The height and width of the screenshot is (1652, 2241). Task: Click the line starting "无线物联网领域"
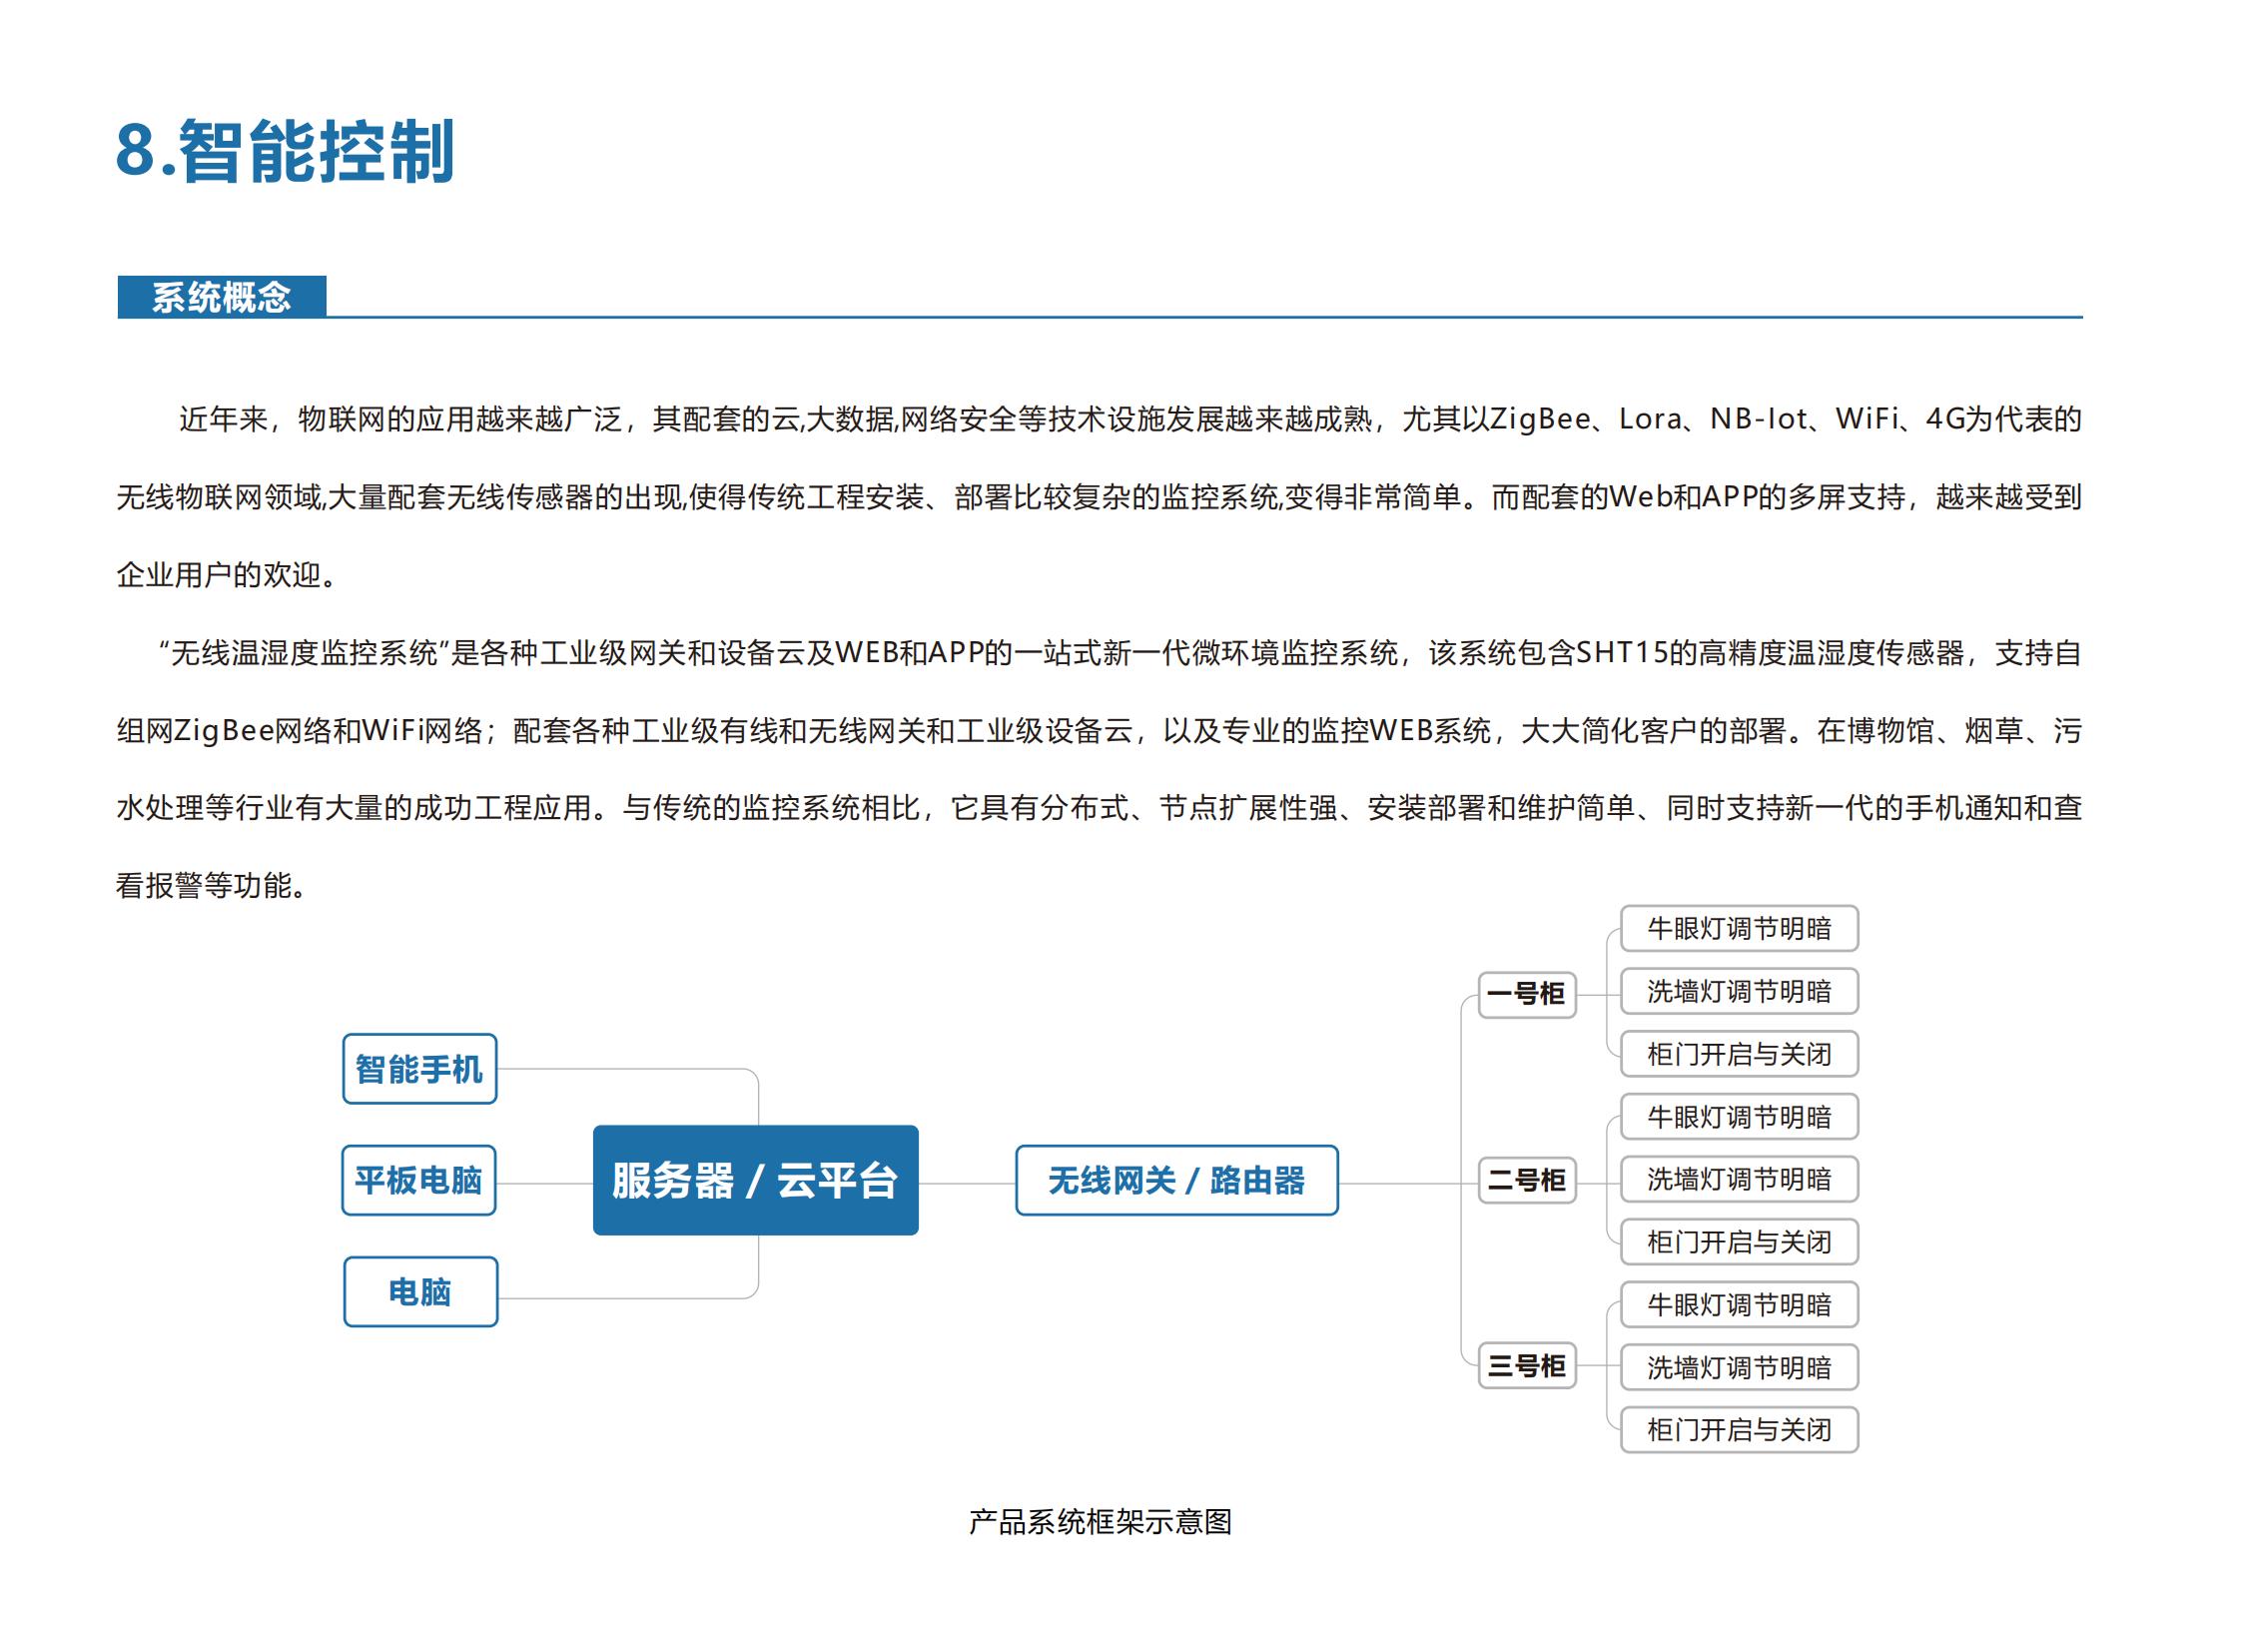[1099, 497]
